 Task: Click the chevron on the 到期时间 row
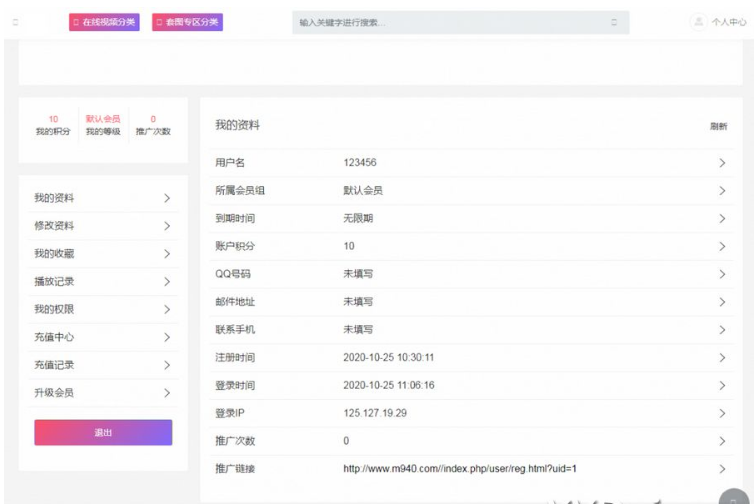722,218
